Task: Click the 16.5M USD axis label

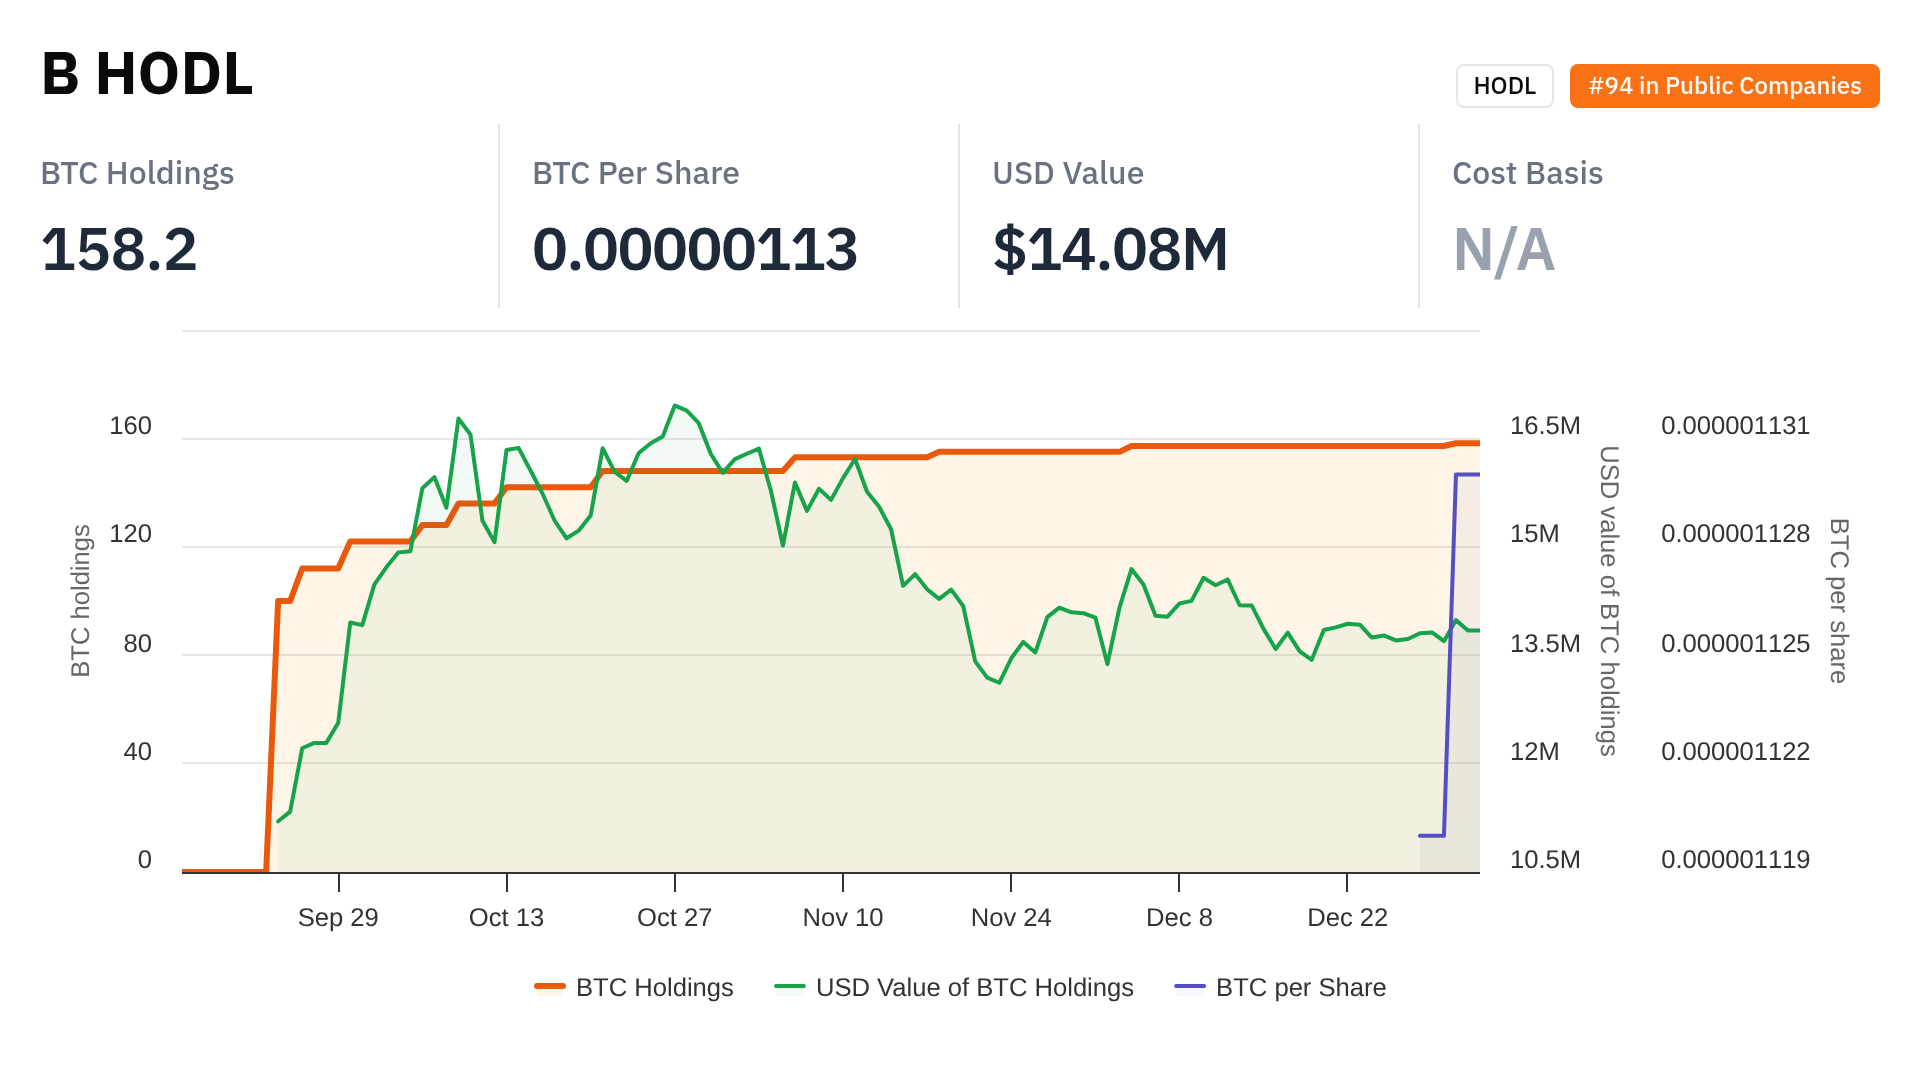Action: click(1544, 426)
